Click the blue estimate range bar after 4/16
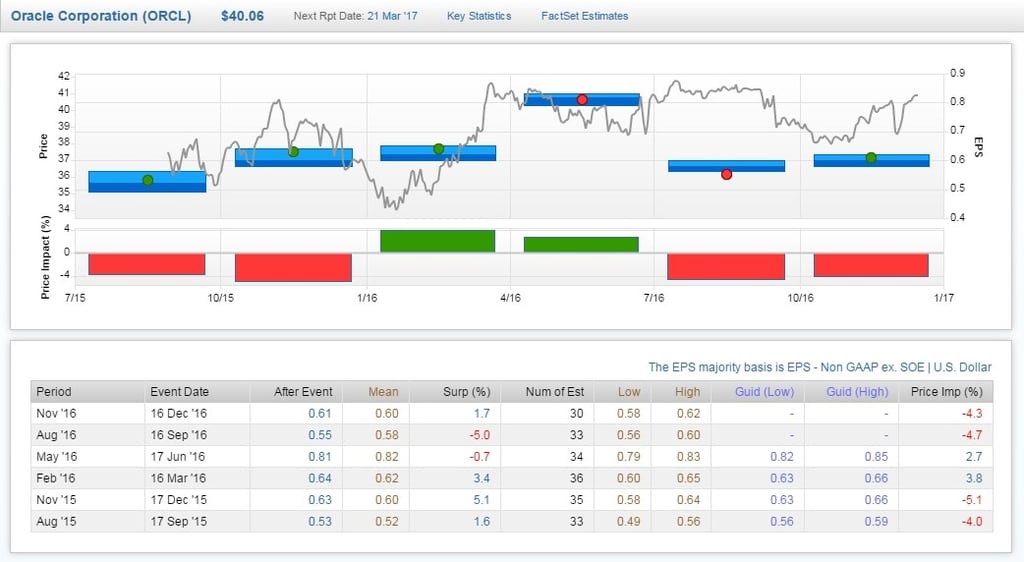This screenshot has height=562, width=1024. pyautogui.click(x=582, y=100)
